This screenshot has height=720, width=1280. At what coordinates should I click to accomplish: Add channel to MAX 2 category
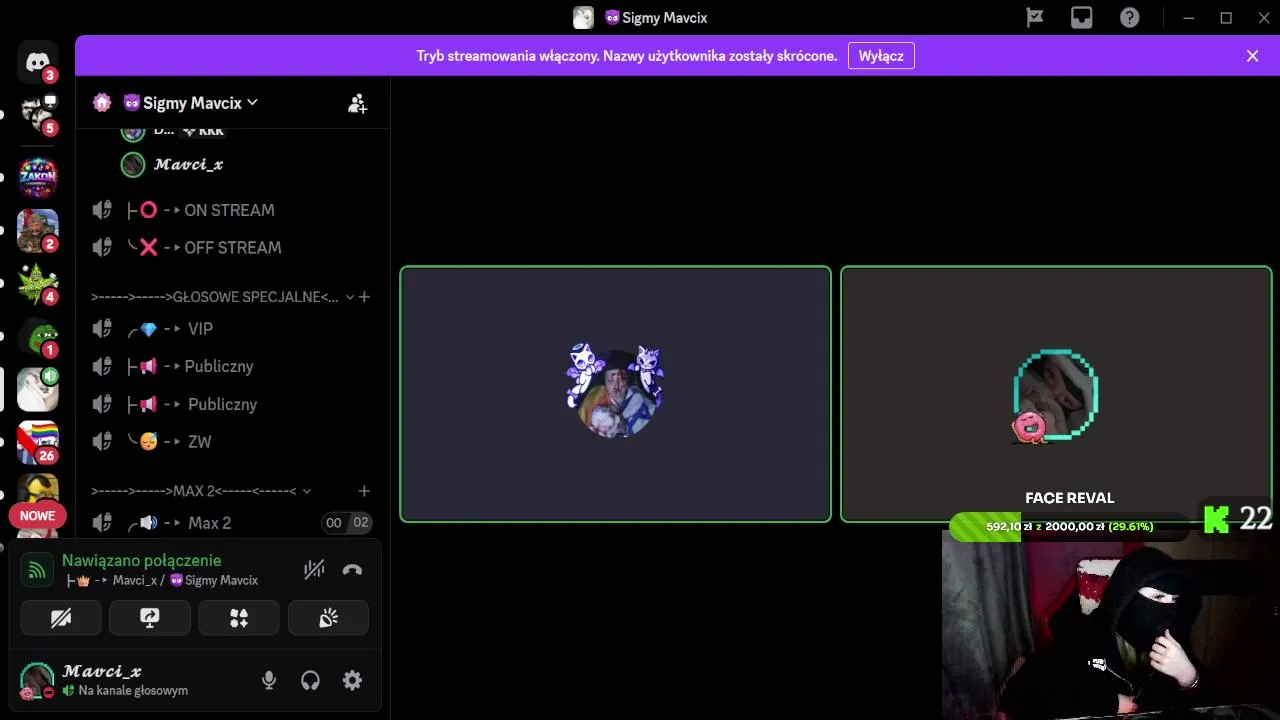(x=364, y=491)
